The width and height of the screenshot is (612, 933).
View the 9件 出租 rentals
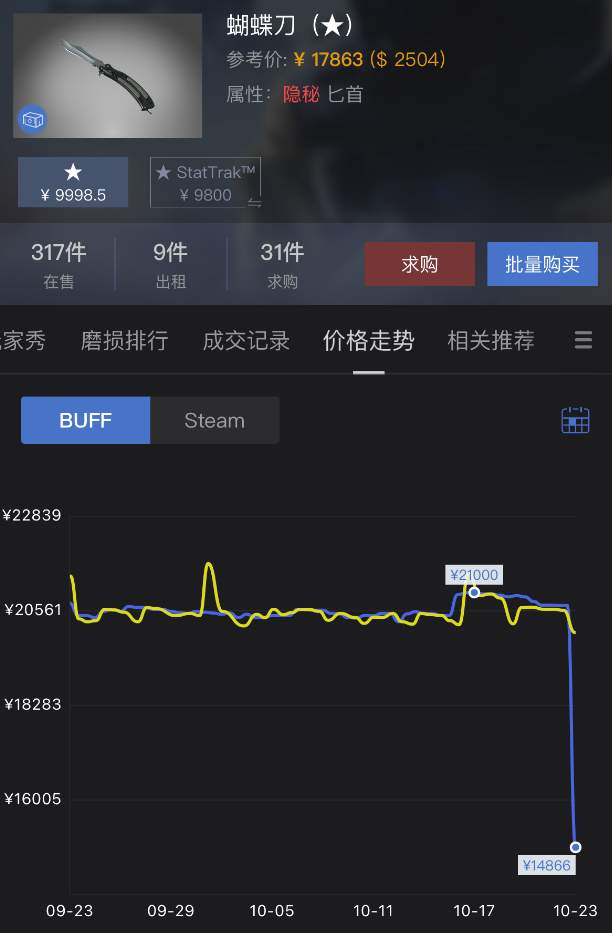[171, 264]
